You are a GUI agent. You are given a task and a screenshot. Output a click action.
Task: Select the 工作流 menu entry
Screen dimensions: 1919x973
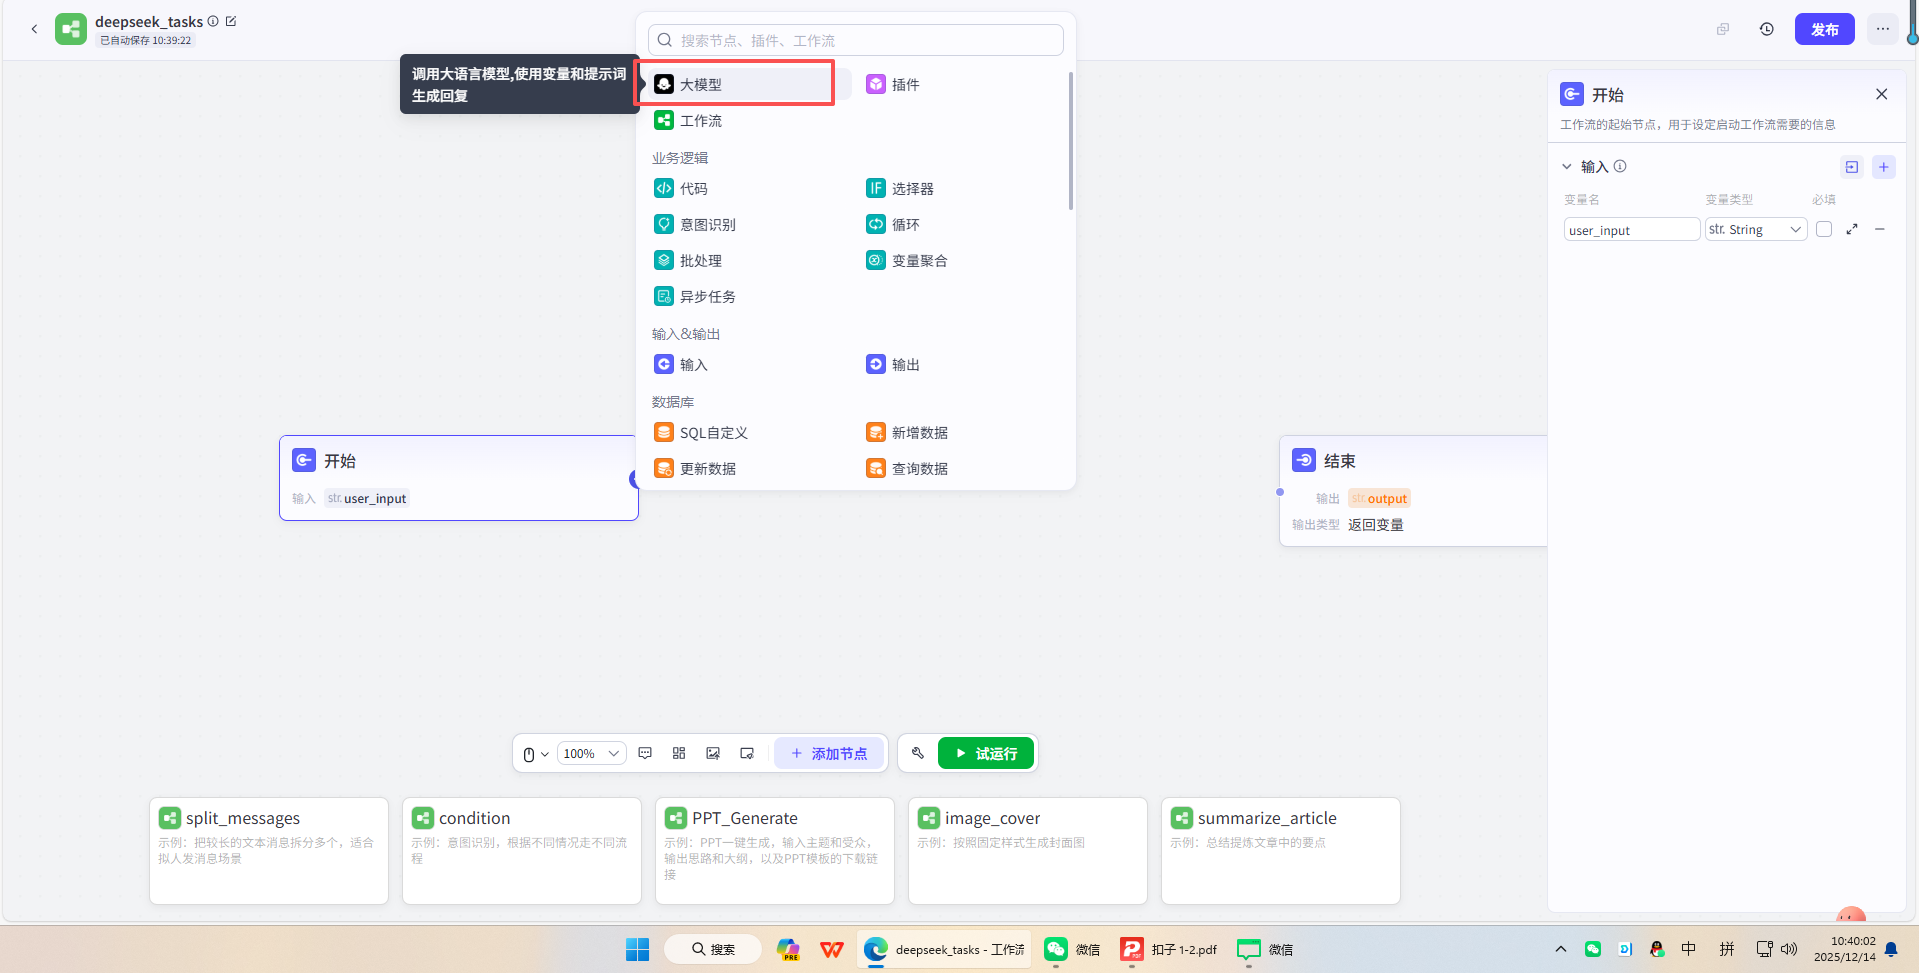coord(702,120)
